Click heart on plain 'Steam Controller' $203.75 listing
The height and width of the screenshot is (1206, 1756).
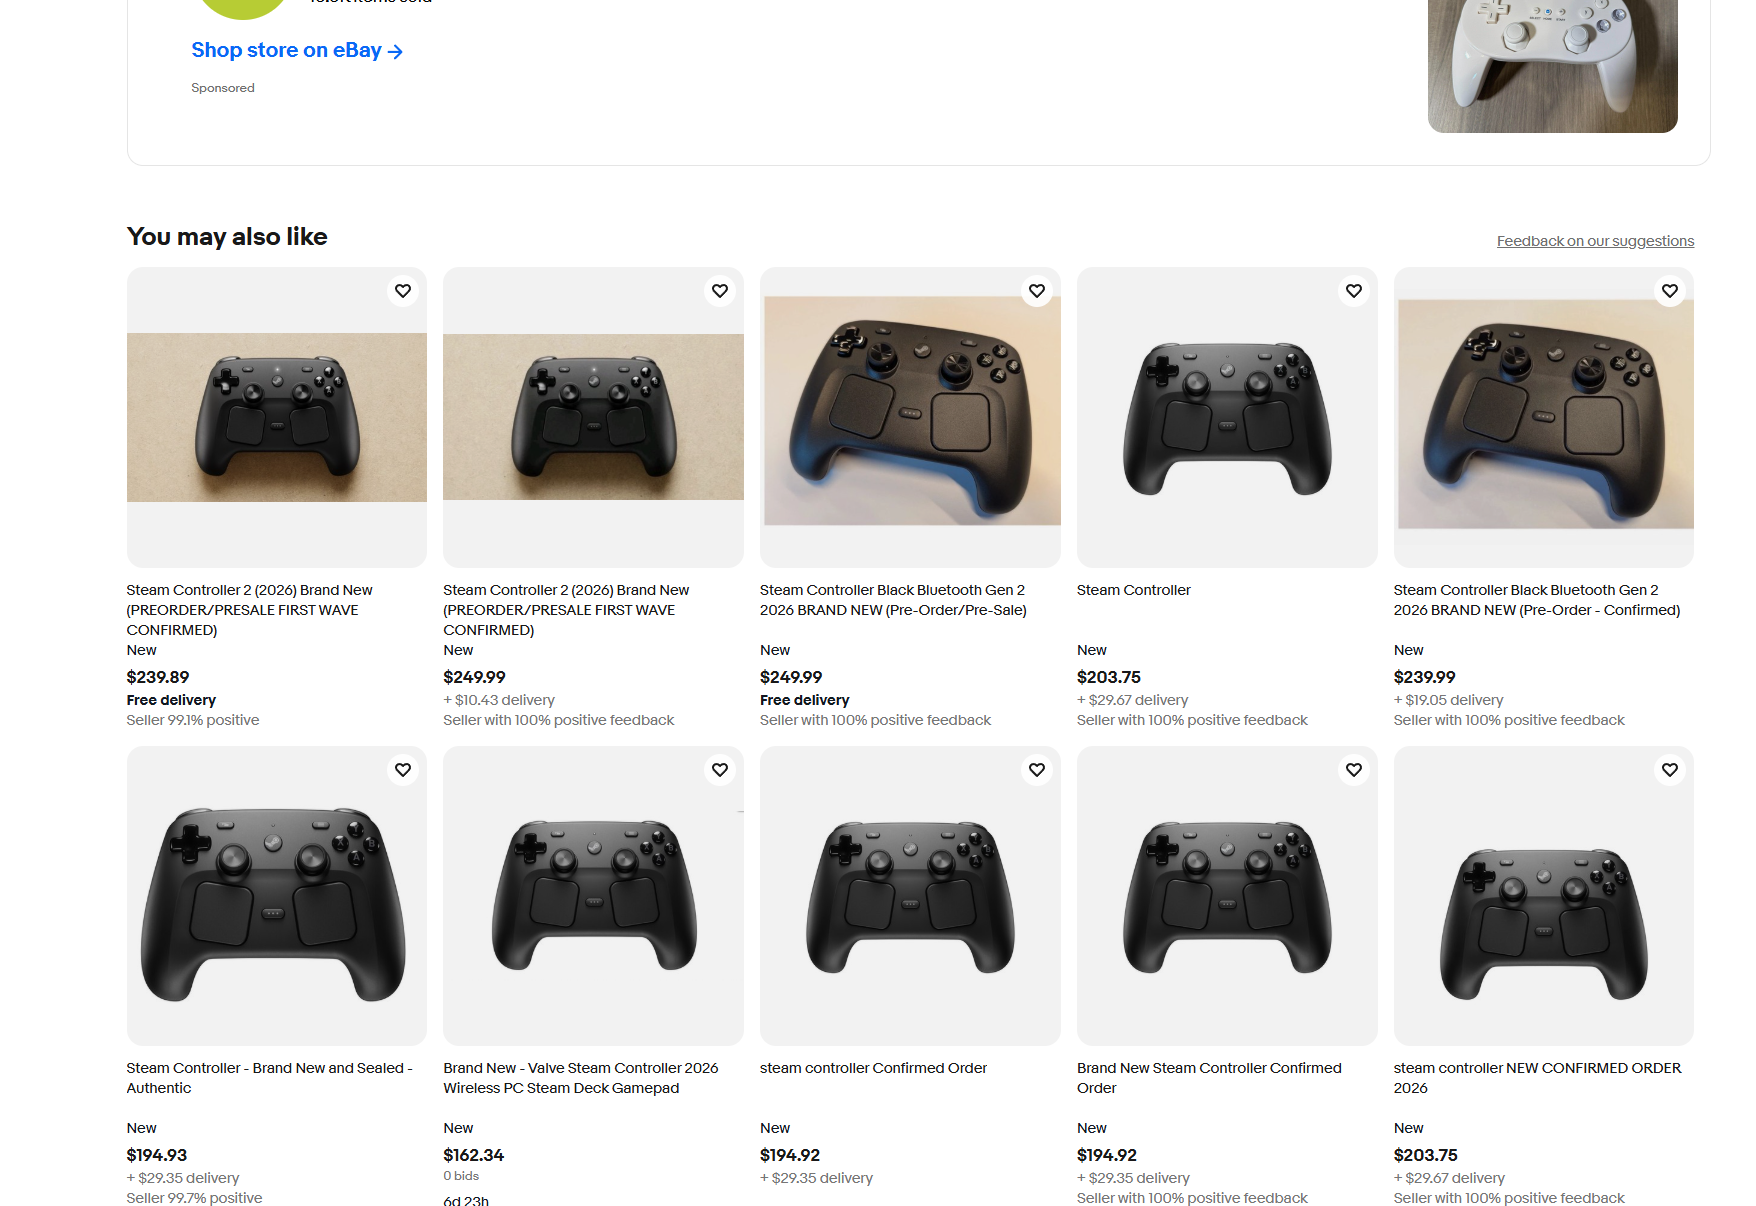tap(1354, 291)
